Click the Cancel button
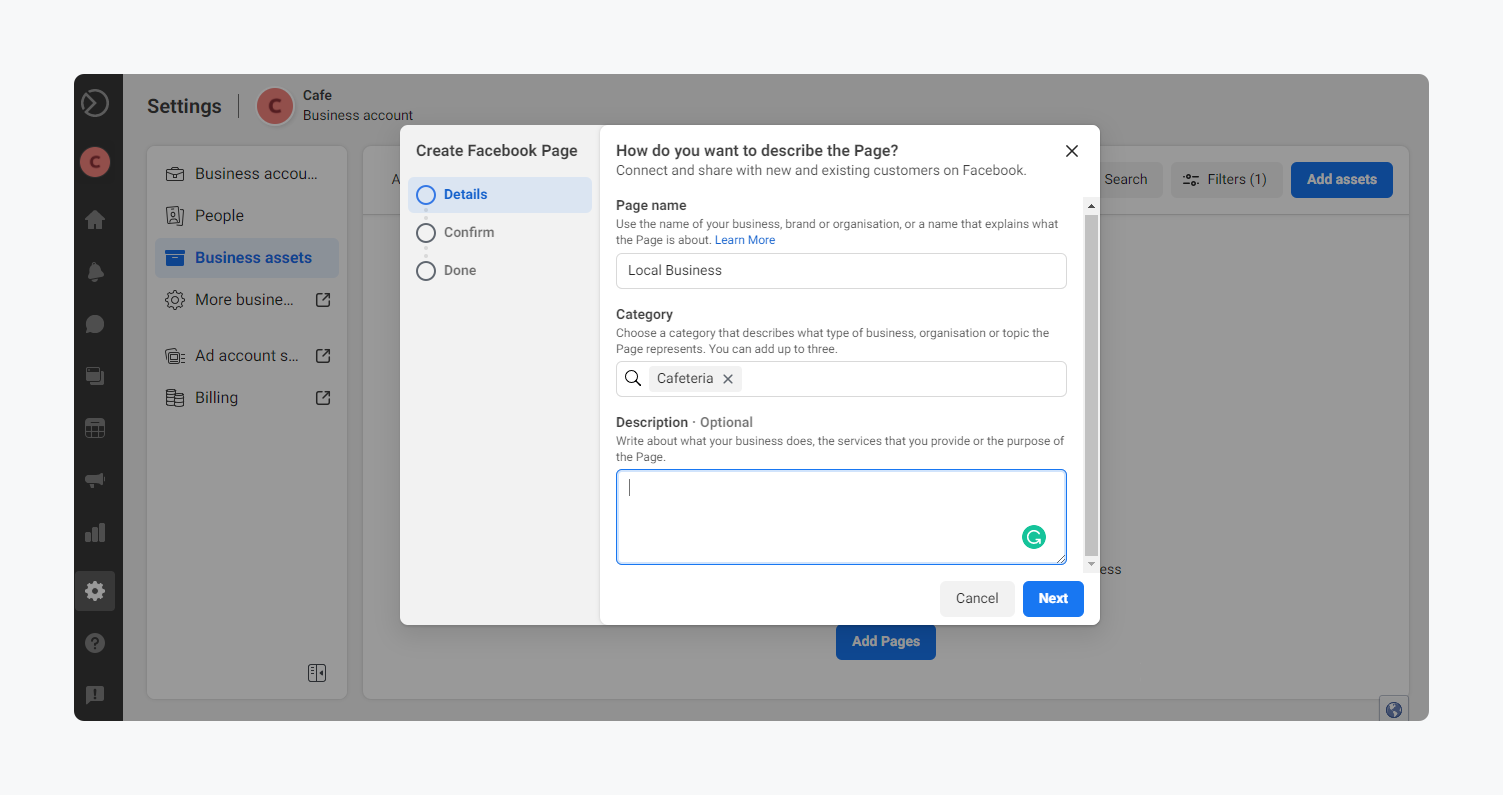This screenshot has height=795, width=1503. 977,598
